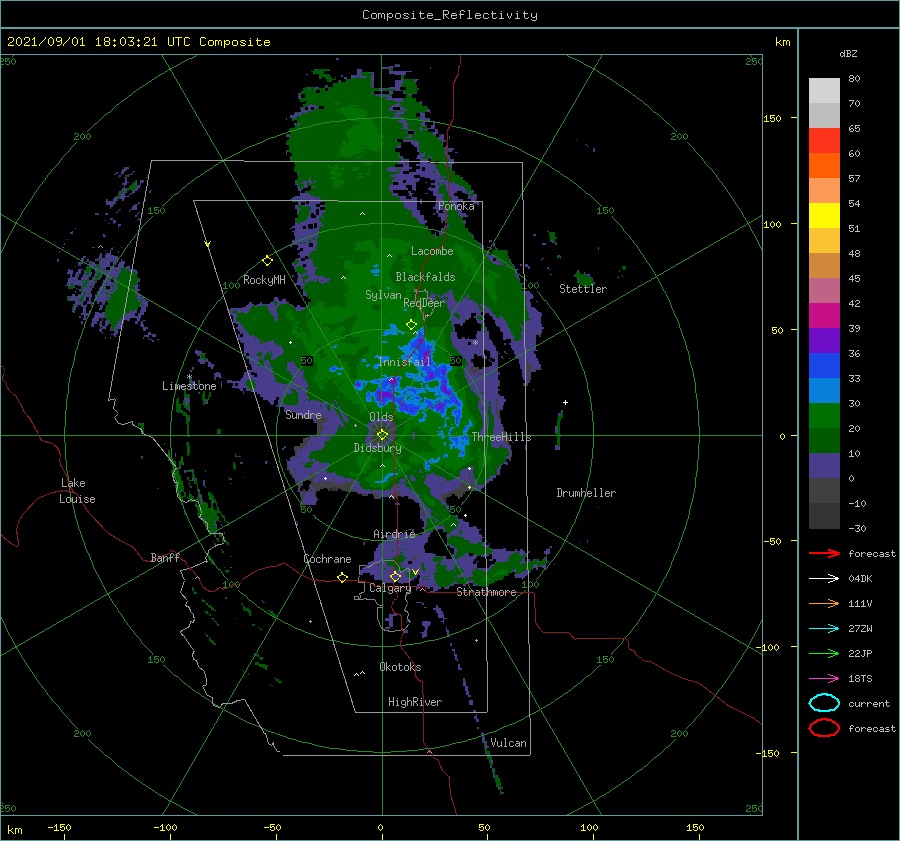
Task: Select the purple 36–39 dBZ swatch
Action: [x=824, y=341]
